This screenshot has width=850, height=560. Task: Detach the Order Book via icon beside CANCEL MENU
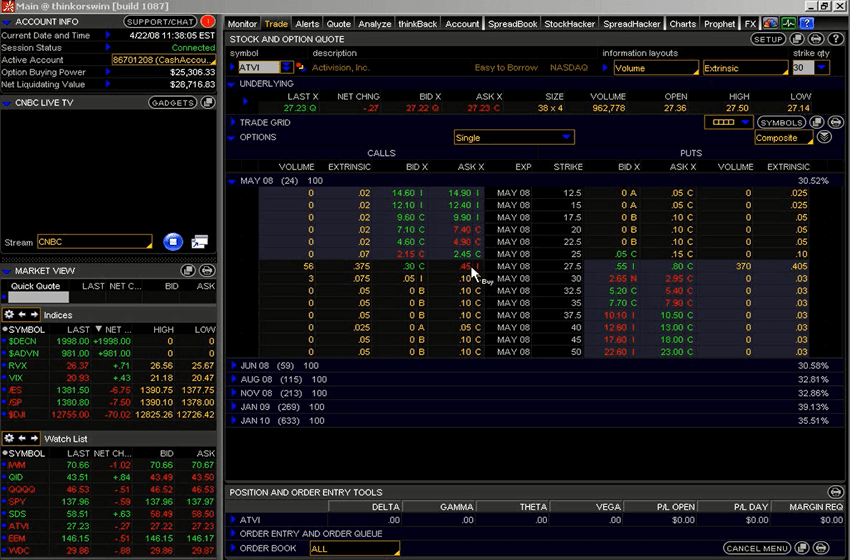(x=802, y=548)
